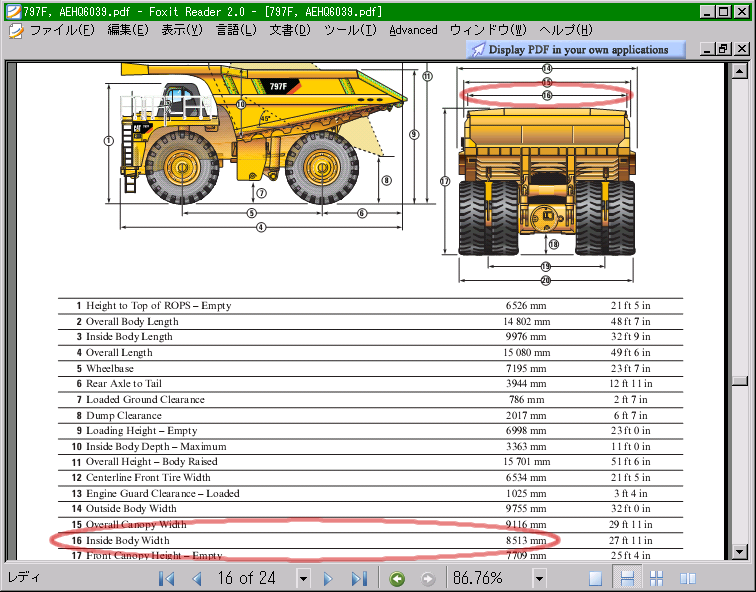
Task: Switch to continuous facing layout
Action: [x=657, y=578]
